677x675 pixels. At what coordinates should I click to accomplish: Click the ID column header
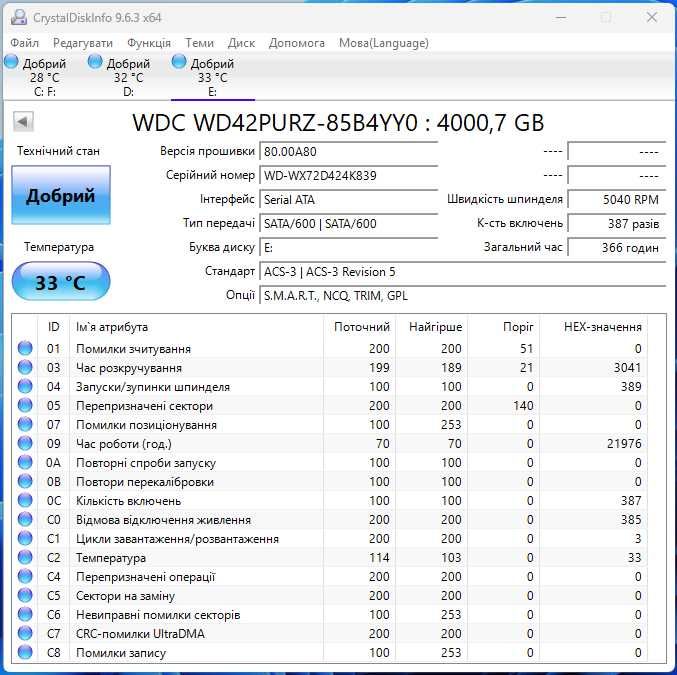coord(54,326)
